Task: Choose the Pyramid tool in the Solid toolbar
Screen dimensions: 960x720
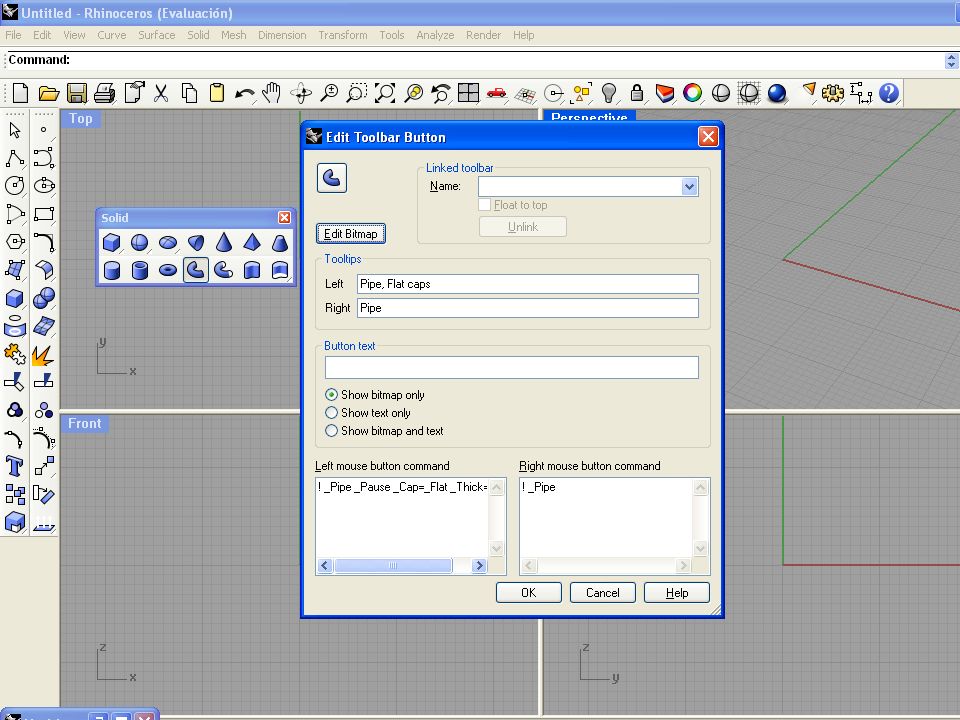Action: 252,242
